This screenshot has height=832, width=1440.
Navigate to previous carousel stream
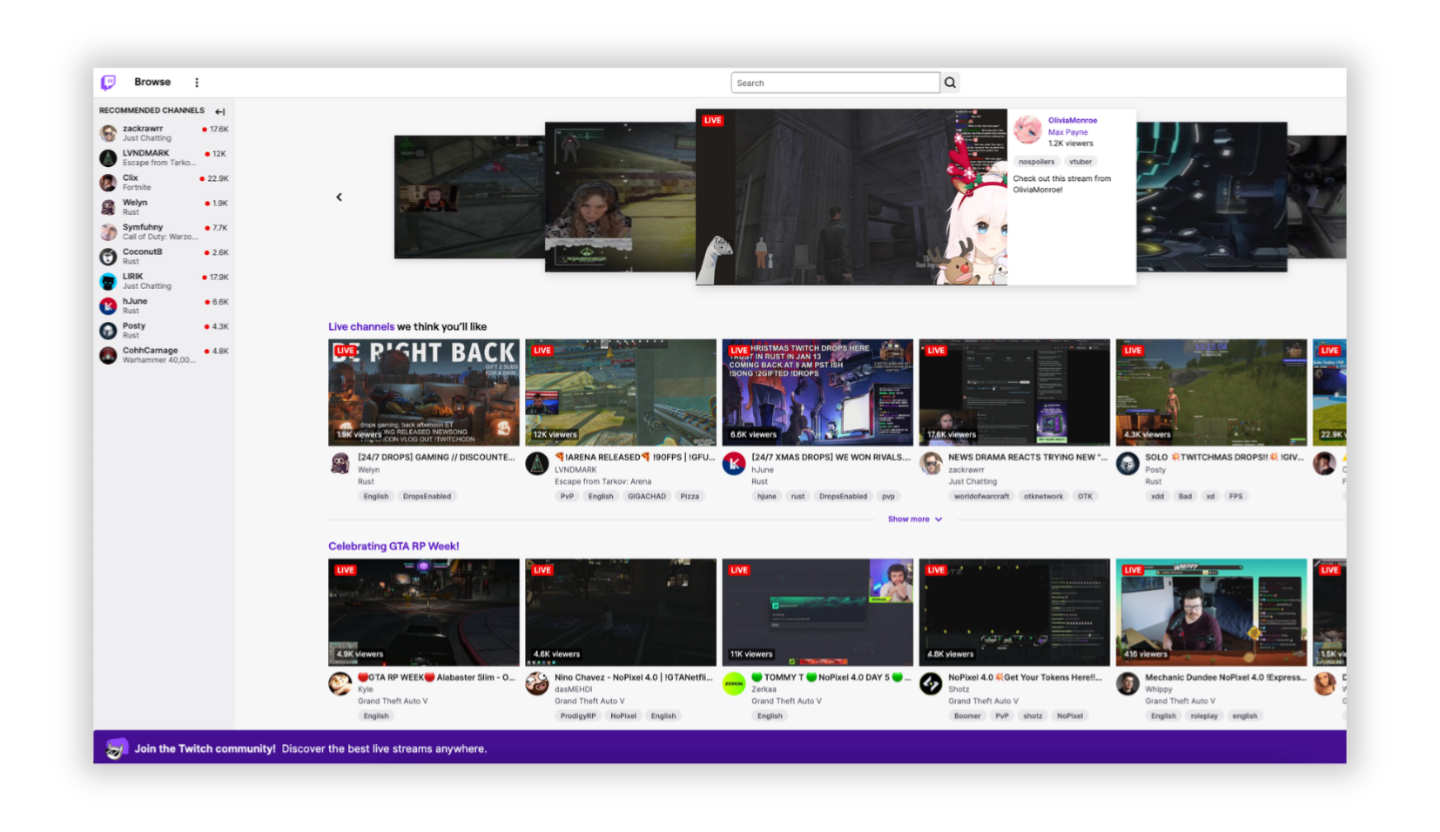click(339, 196)
